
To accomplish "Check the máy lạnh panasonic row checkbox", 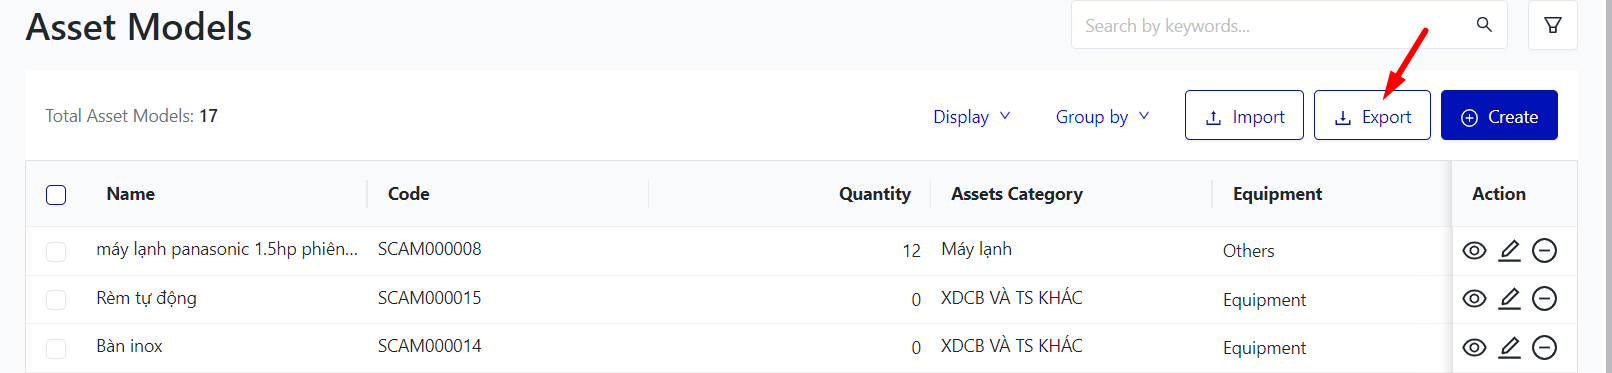I will coord(56,251).
